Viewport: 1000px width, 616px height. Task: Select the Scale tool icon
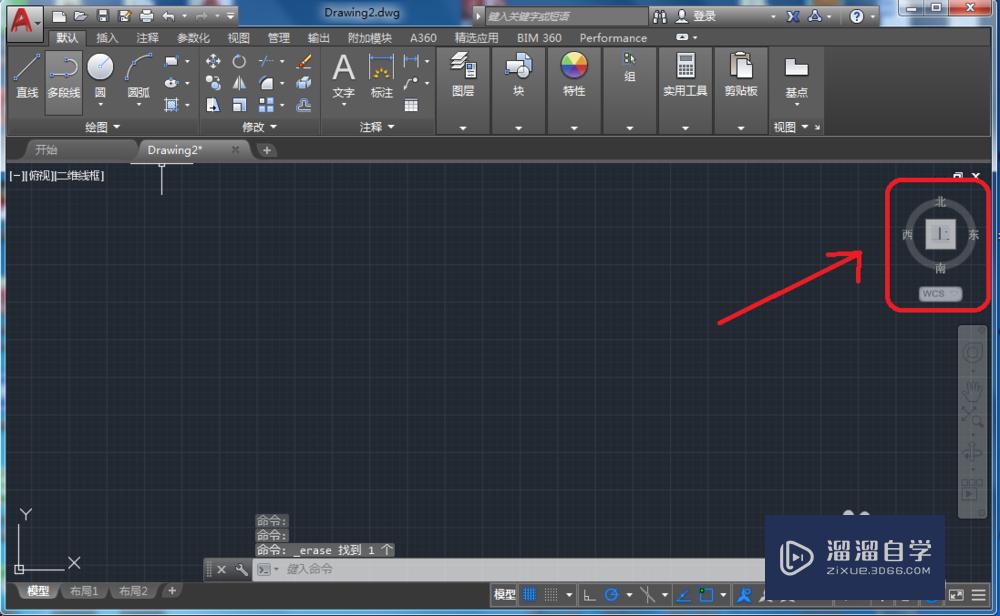pos(239,105)
